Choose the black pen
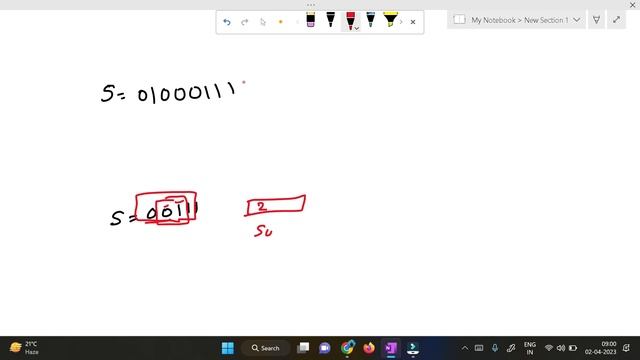640x360 pixels. coord(331,20)
